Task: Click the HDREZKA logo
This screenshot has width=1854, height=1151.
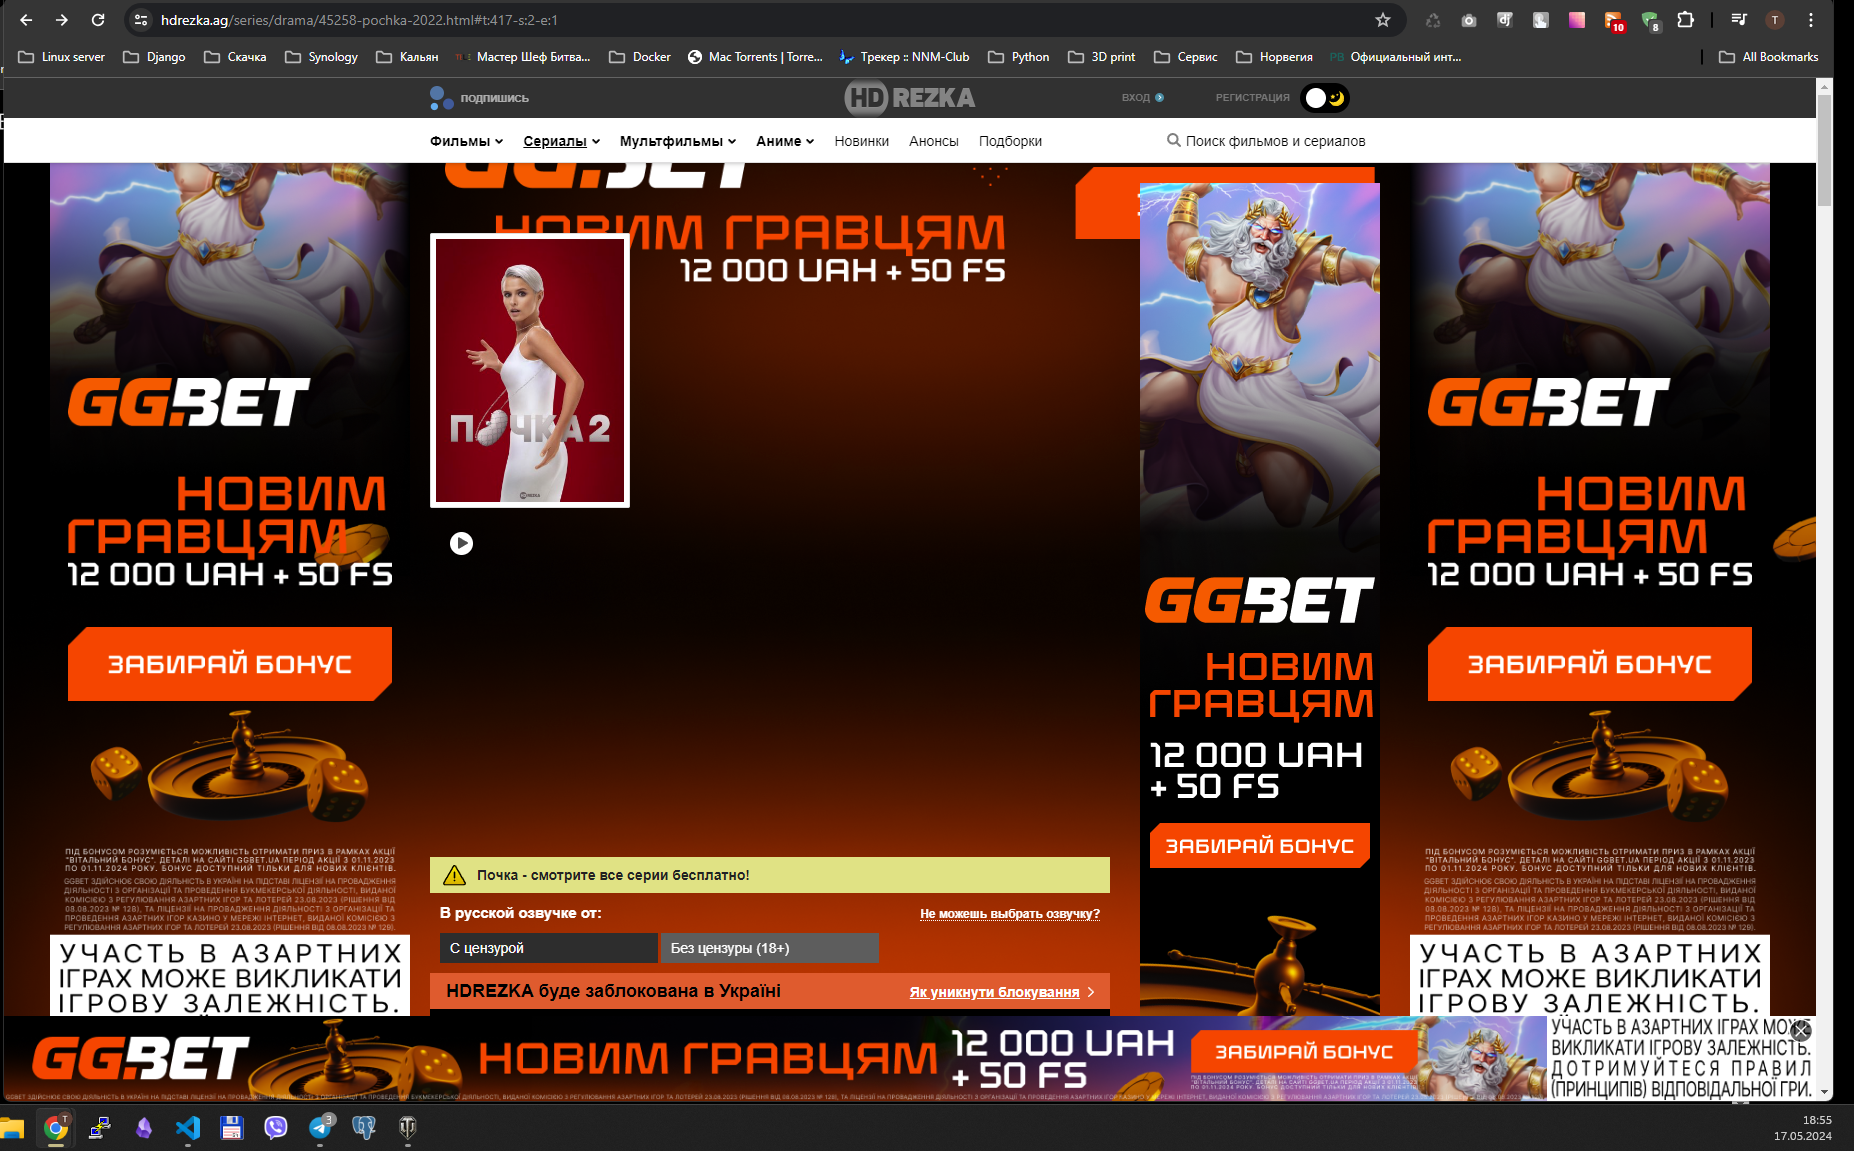Action: coord(909,97)
